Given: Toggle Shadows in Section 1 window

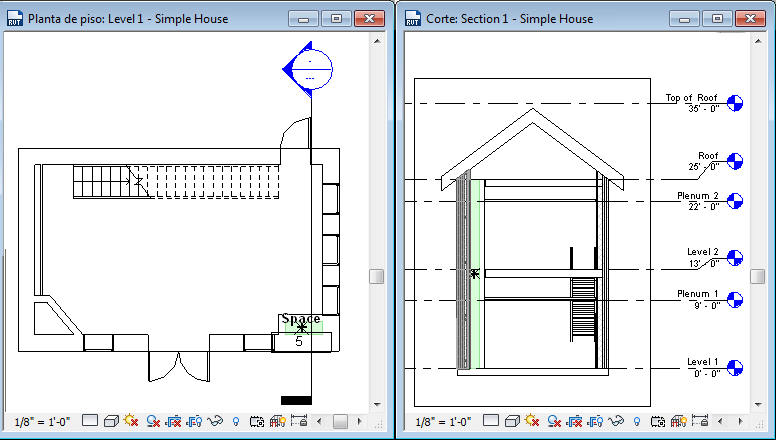Looking at the screenshot, I should (554, 421).
